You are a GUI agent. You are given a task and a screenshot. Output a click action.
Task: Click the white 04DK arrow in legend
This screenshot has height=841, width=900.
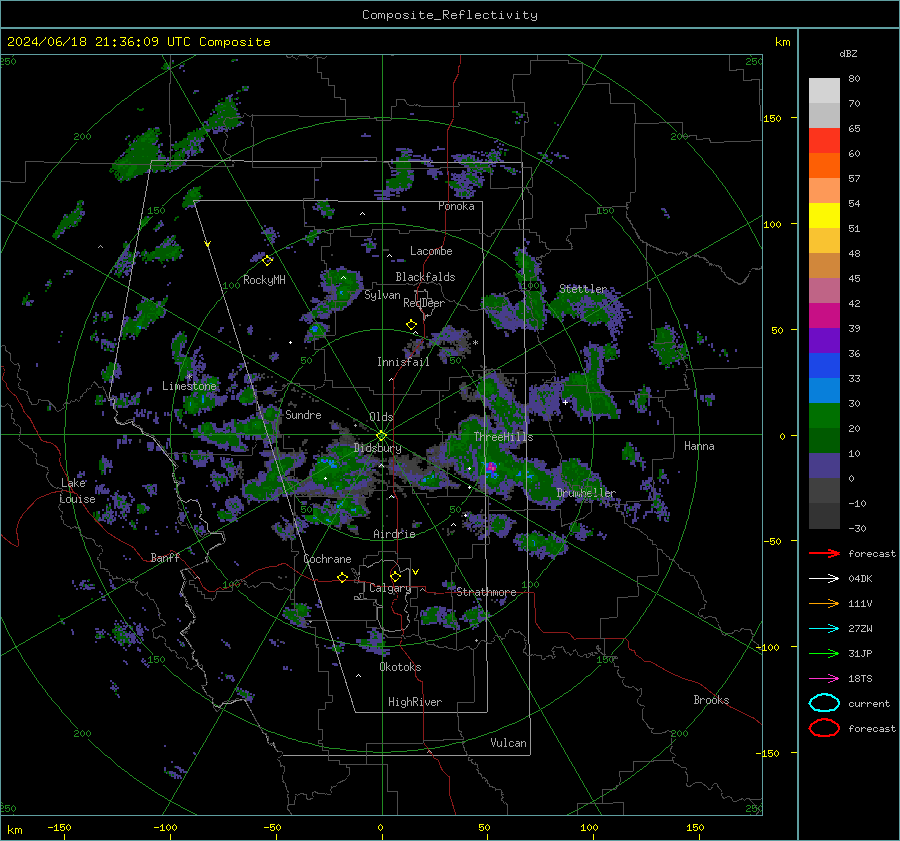pos(824,579)
